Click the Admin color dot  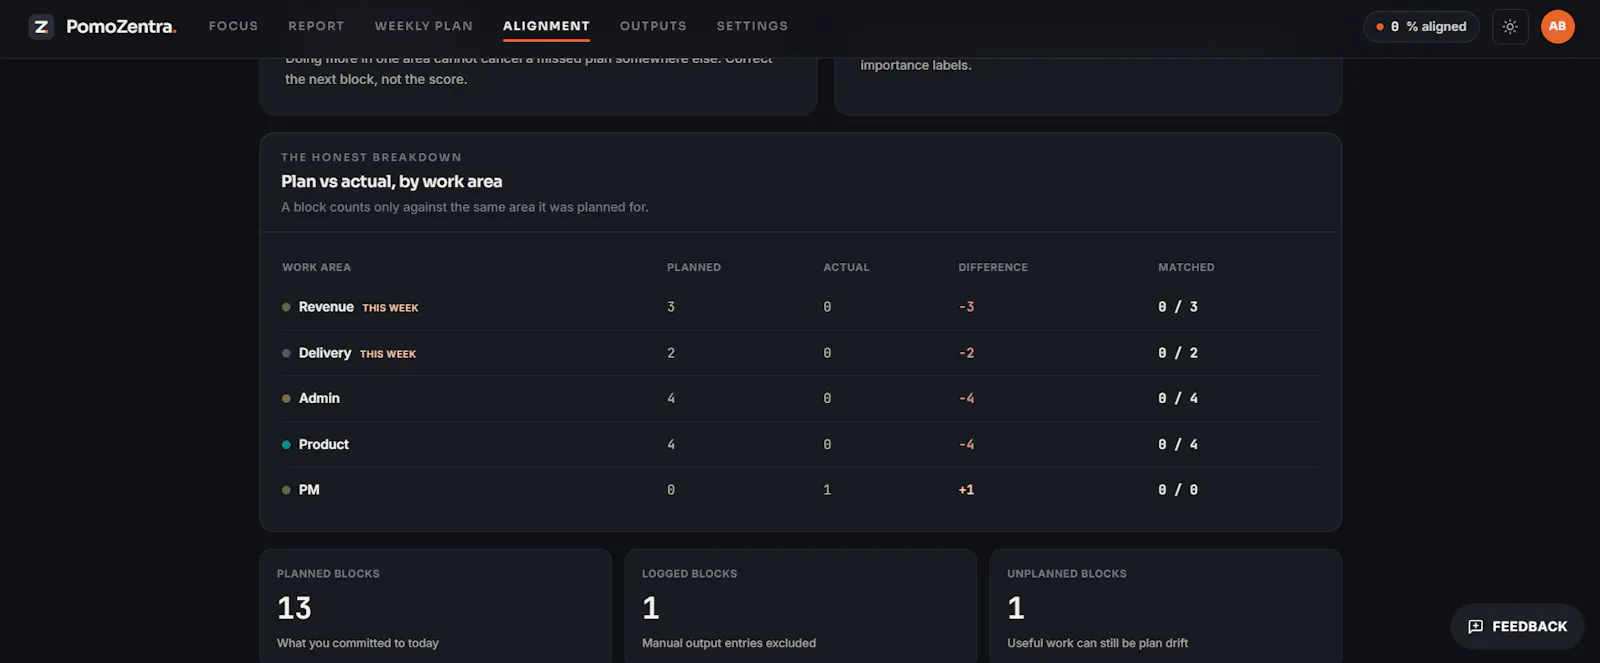(286, 399)
